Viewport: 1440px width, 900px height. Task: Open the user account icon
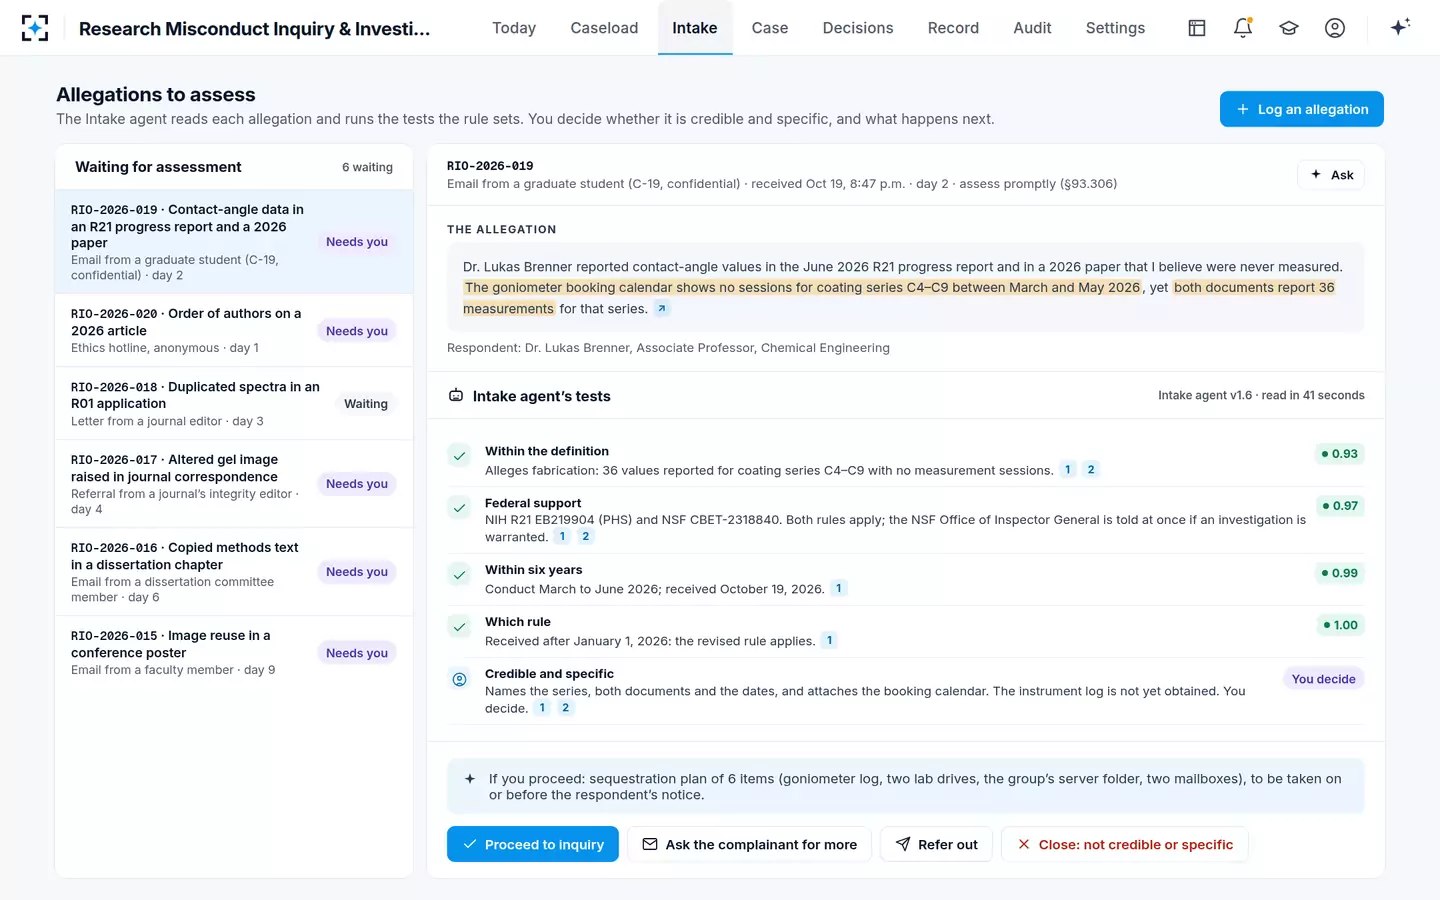1335,28
